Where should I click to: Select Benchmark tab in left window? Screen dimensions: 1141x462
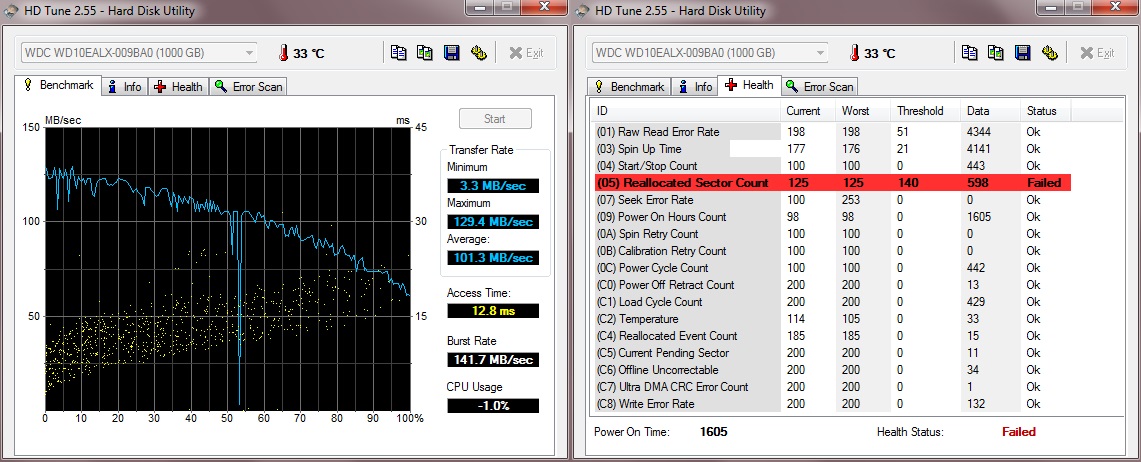57,85
